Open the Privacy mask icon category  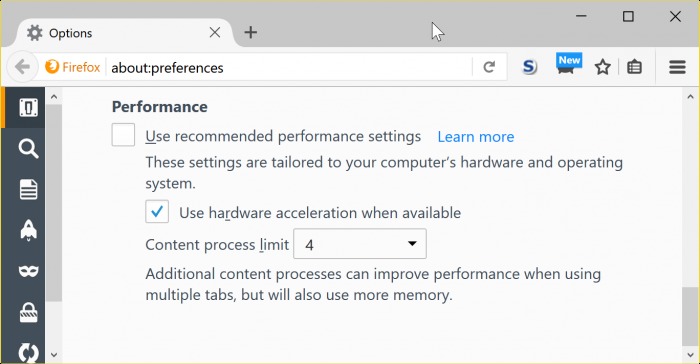click(28, 271)
